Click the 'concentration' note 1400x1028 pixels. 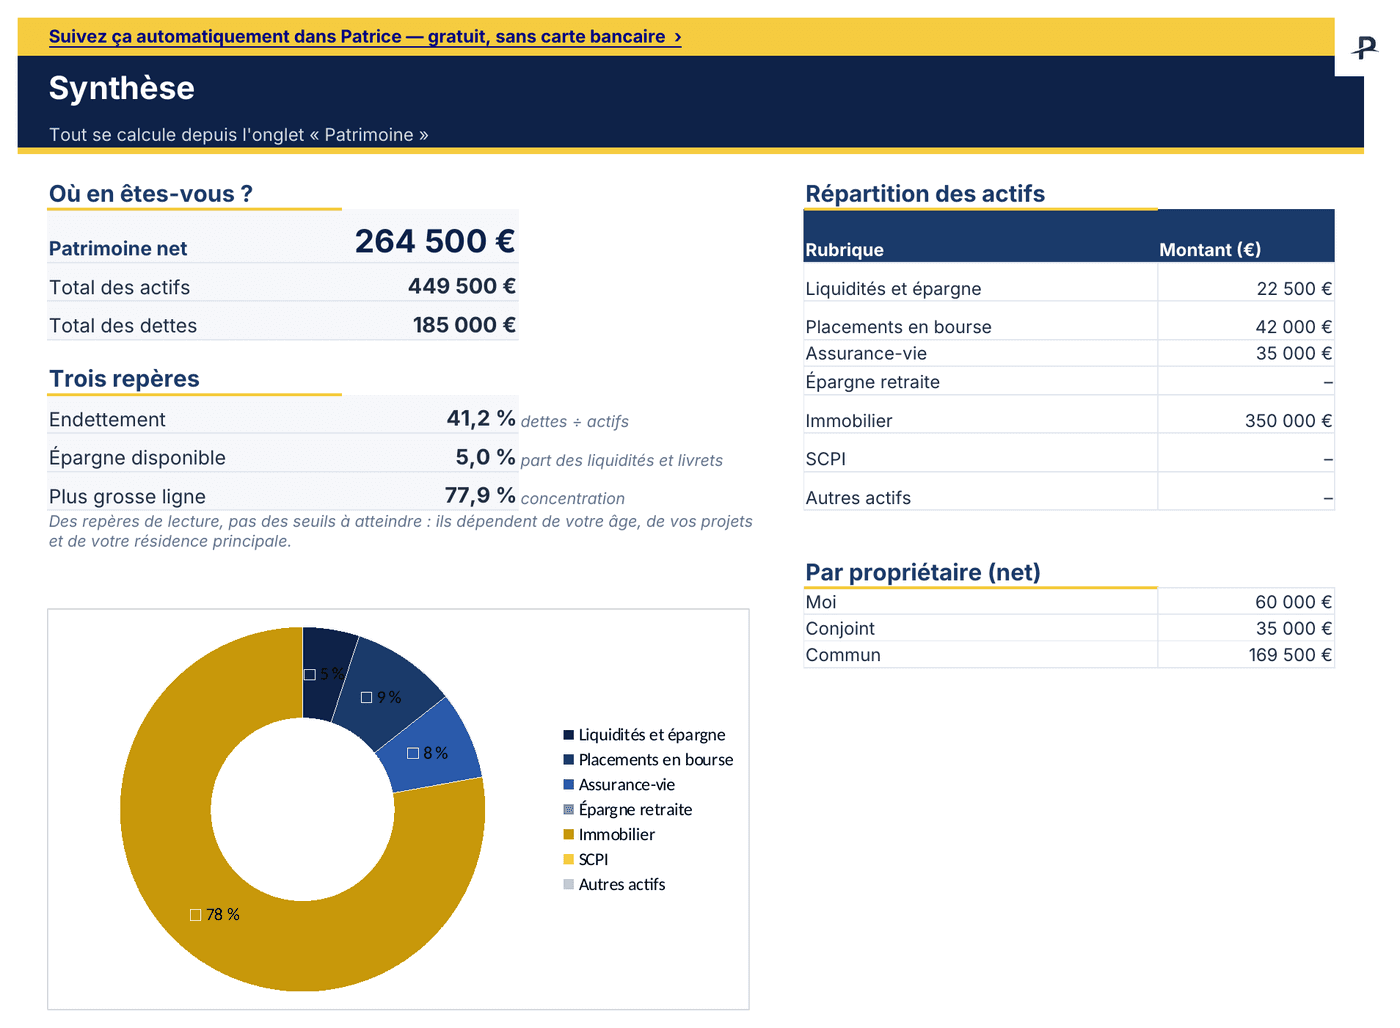tap(573, 499)
